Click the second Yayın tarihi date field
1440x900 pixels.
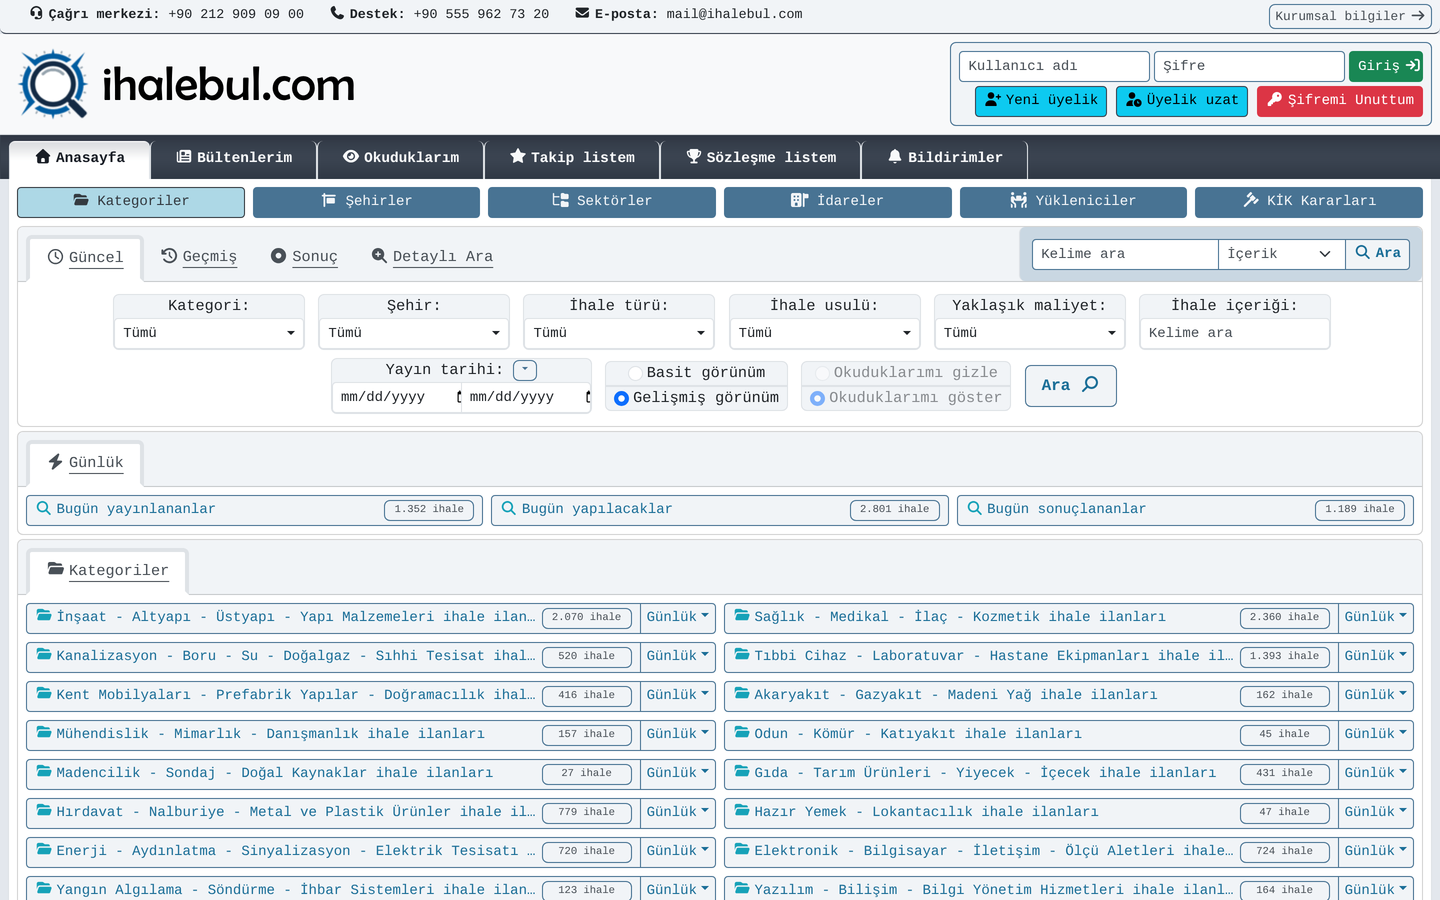526,397
